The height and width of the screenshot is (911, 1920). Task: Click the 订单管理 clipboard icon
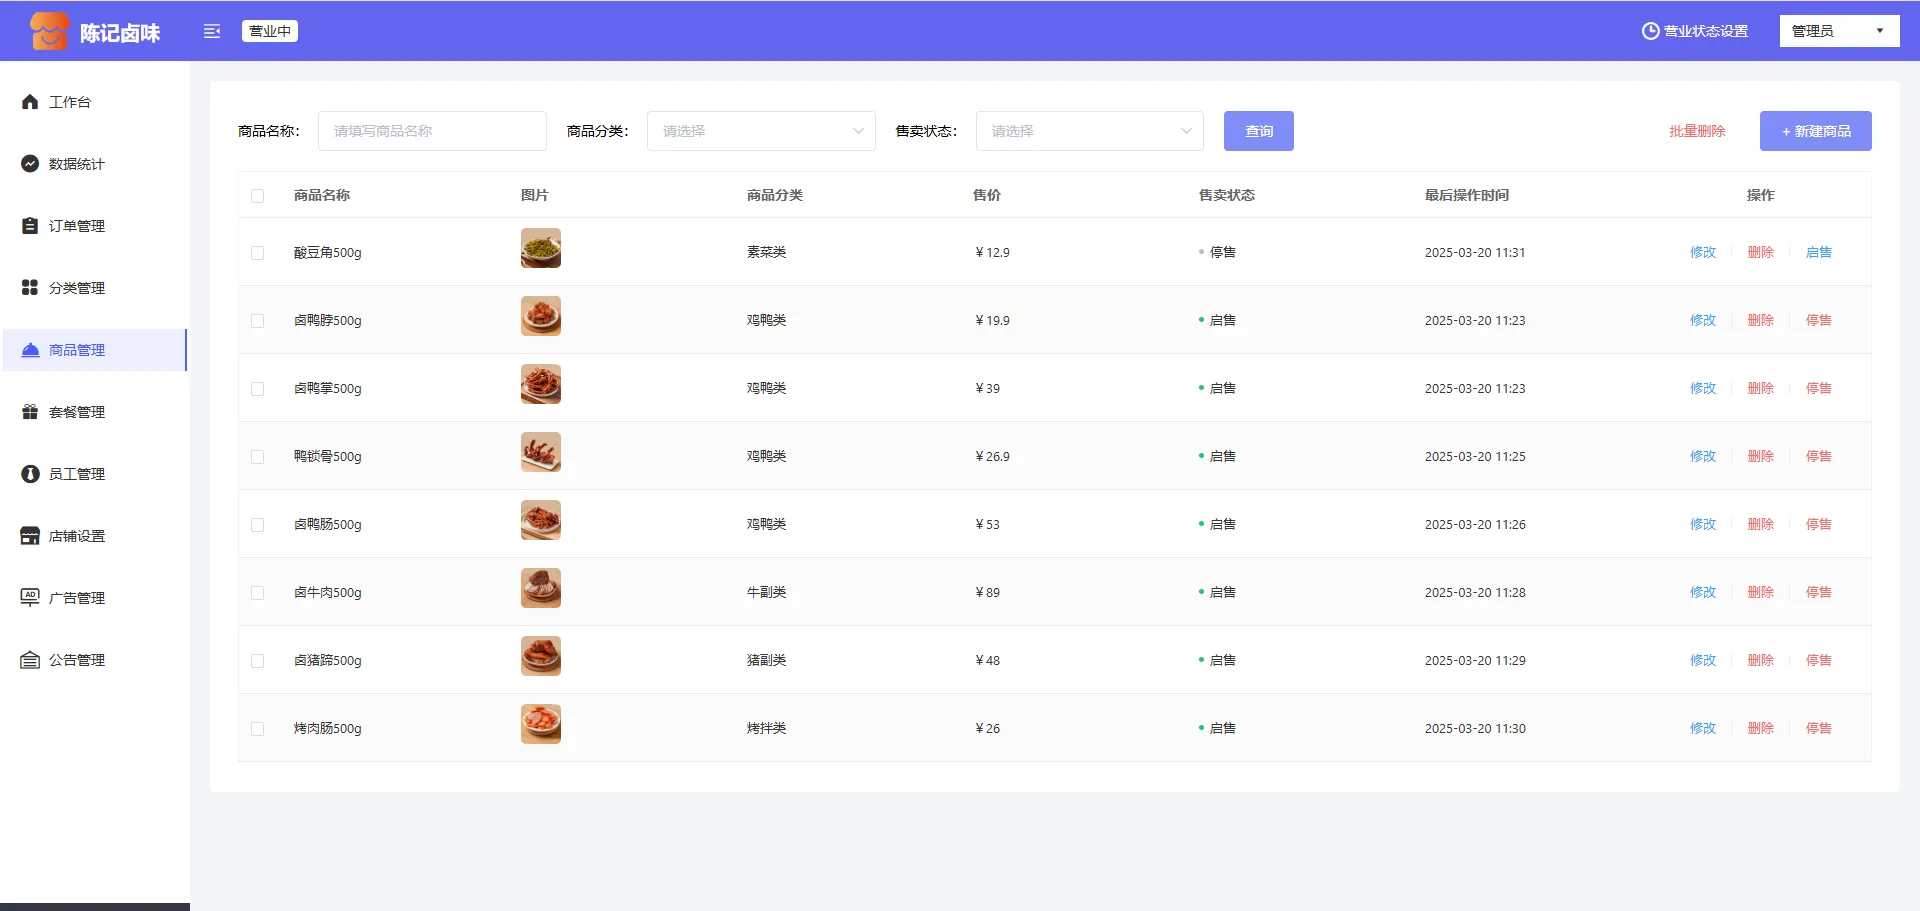[30, 226]
